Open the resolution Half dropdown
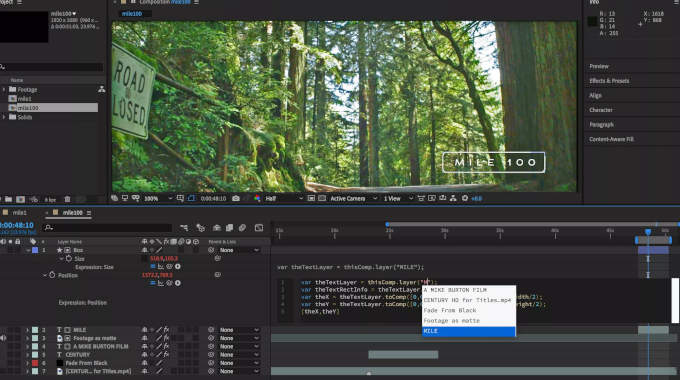 284,198
